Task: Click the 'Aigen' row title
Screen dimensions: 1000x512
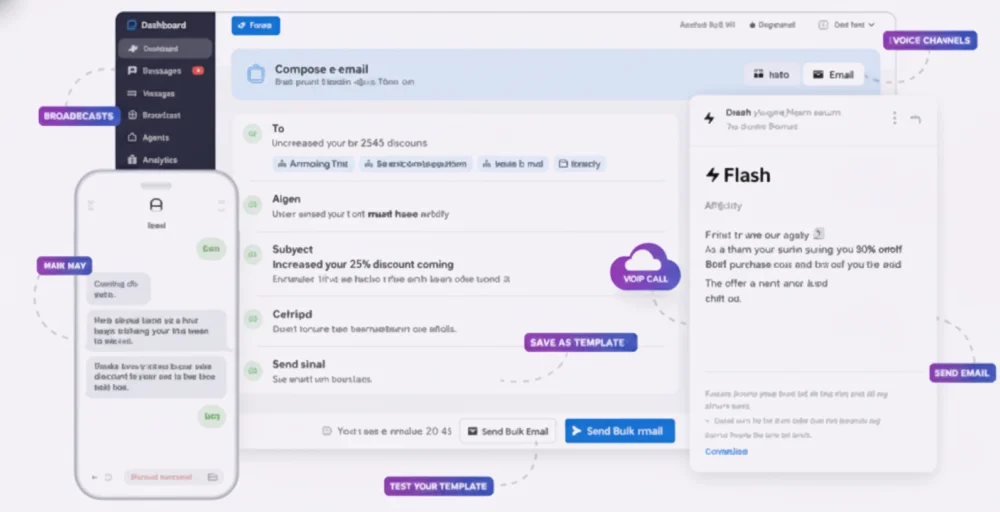Action: click(x=286, y=199)
